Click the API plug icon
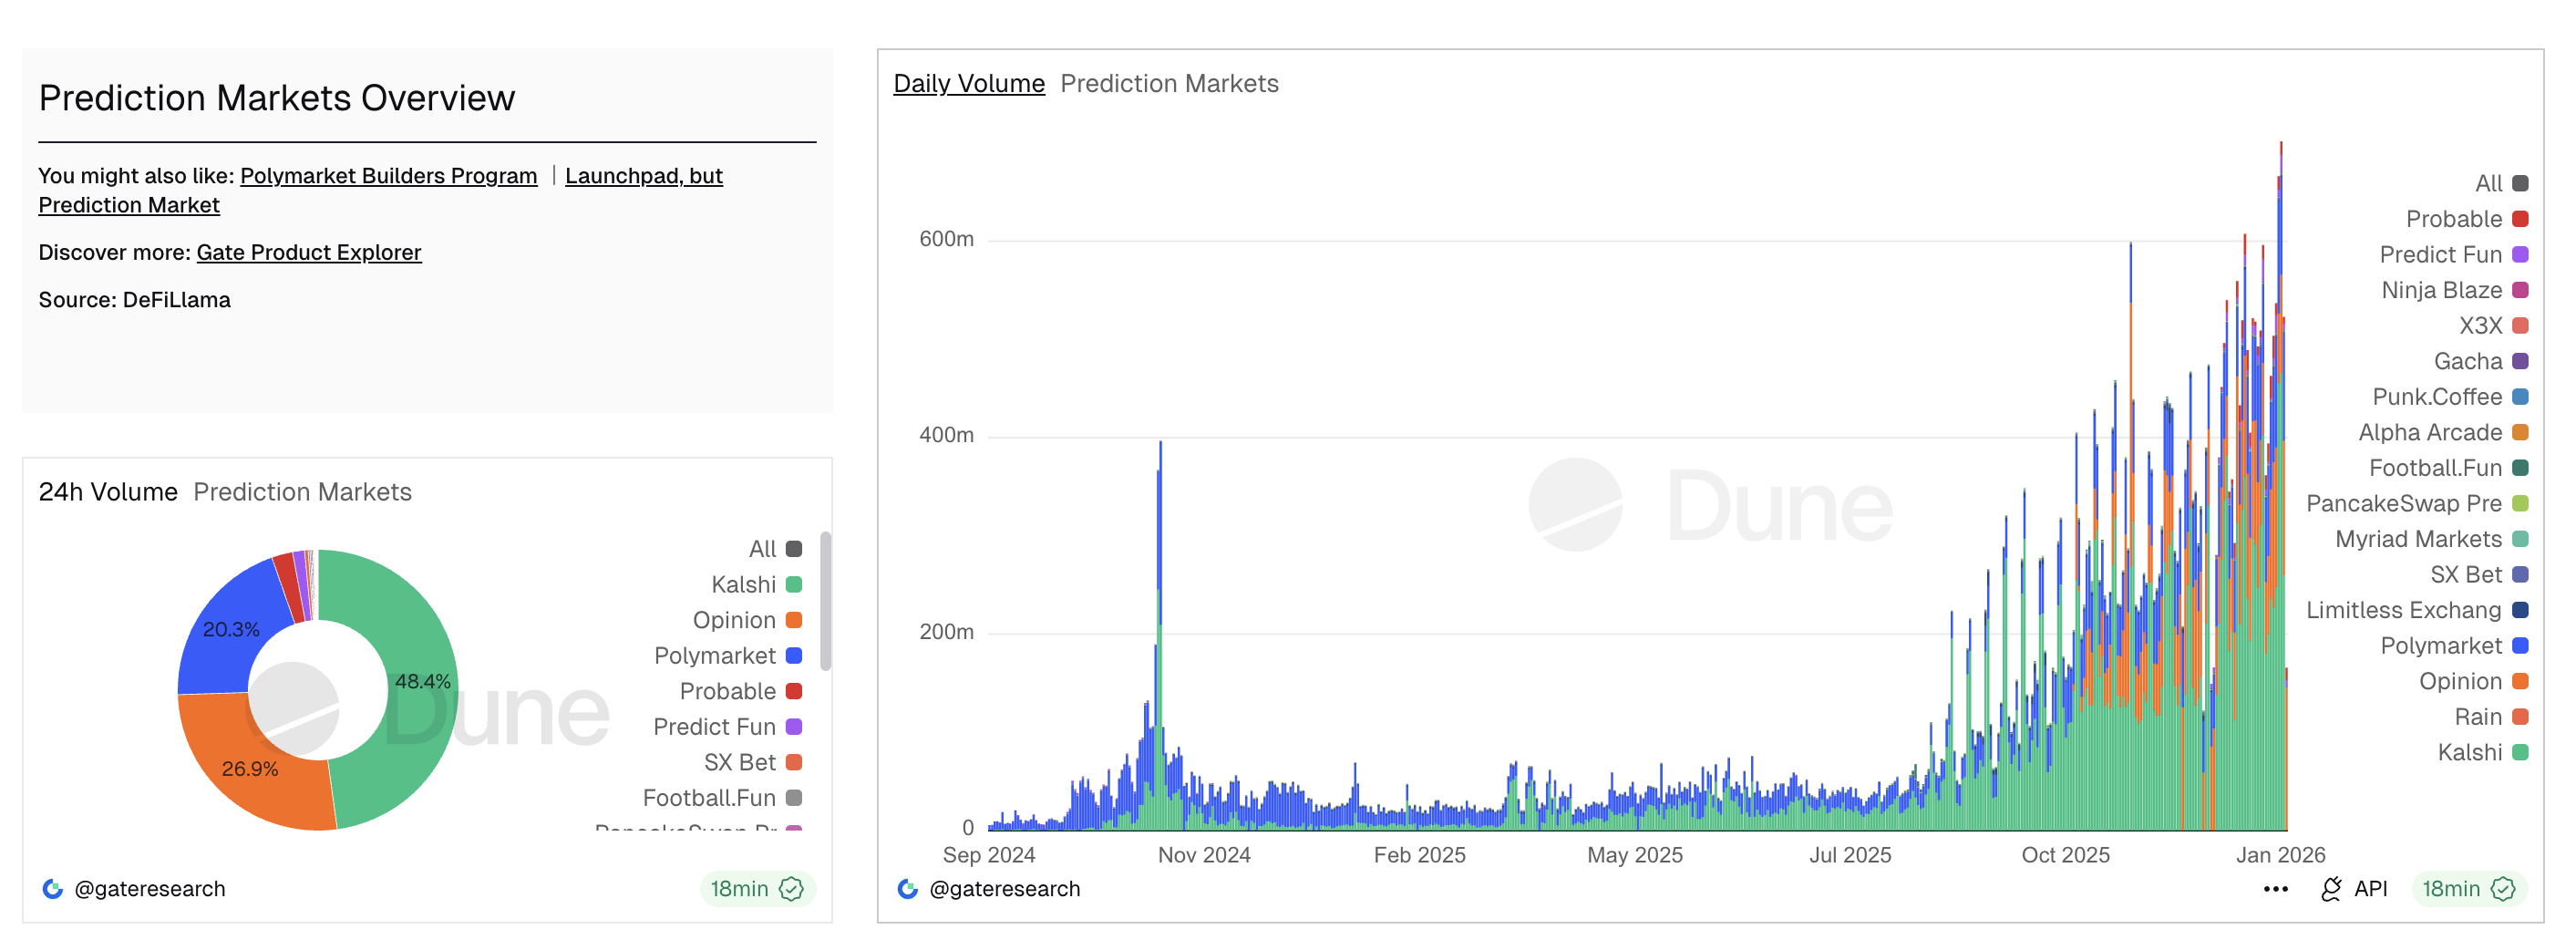 pos(2331,889)
